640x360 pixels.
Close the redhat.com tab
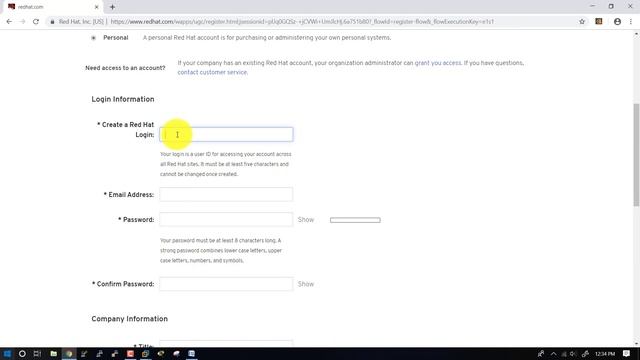tap(96, 7)
